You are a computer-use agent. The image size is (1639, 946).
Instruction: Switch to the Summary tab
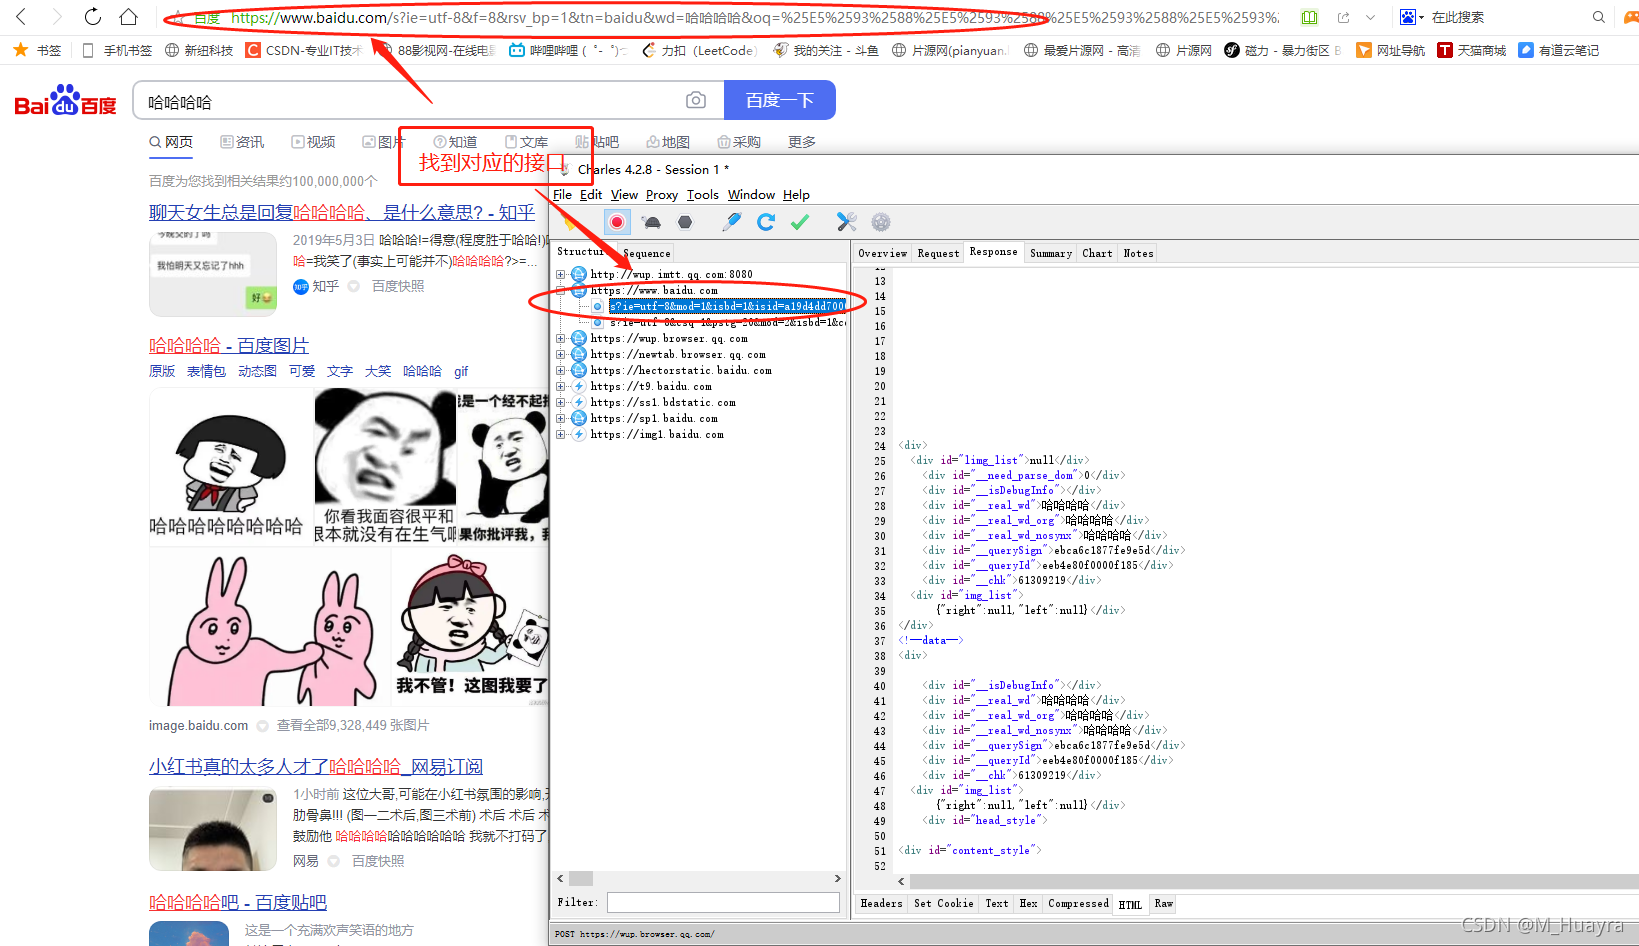1051,253
